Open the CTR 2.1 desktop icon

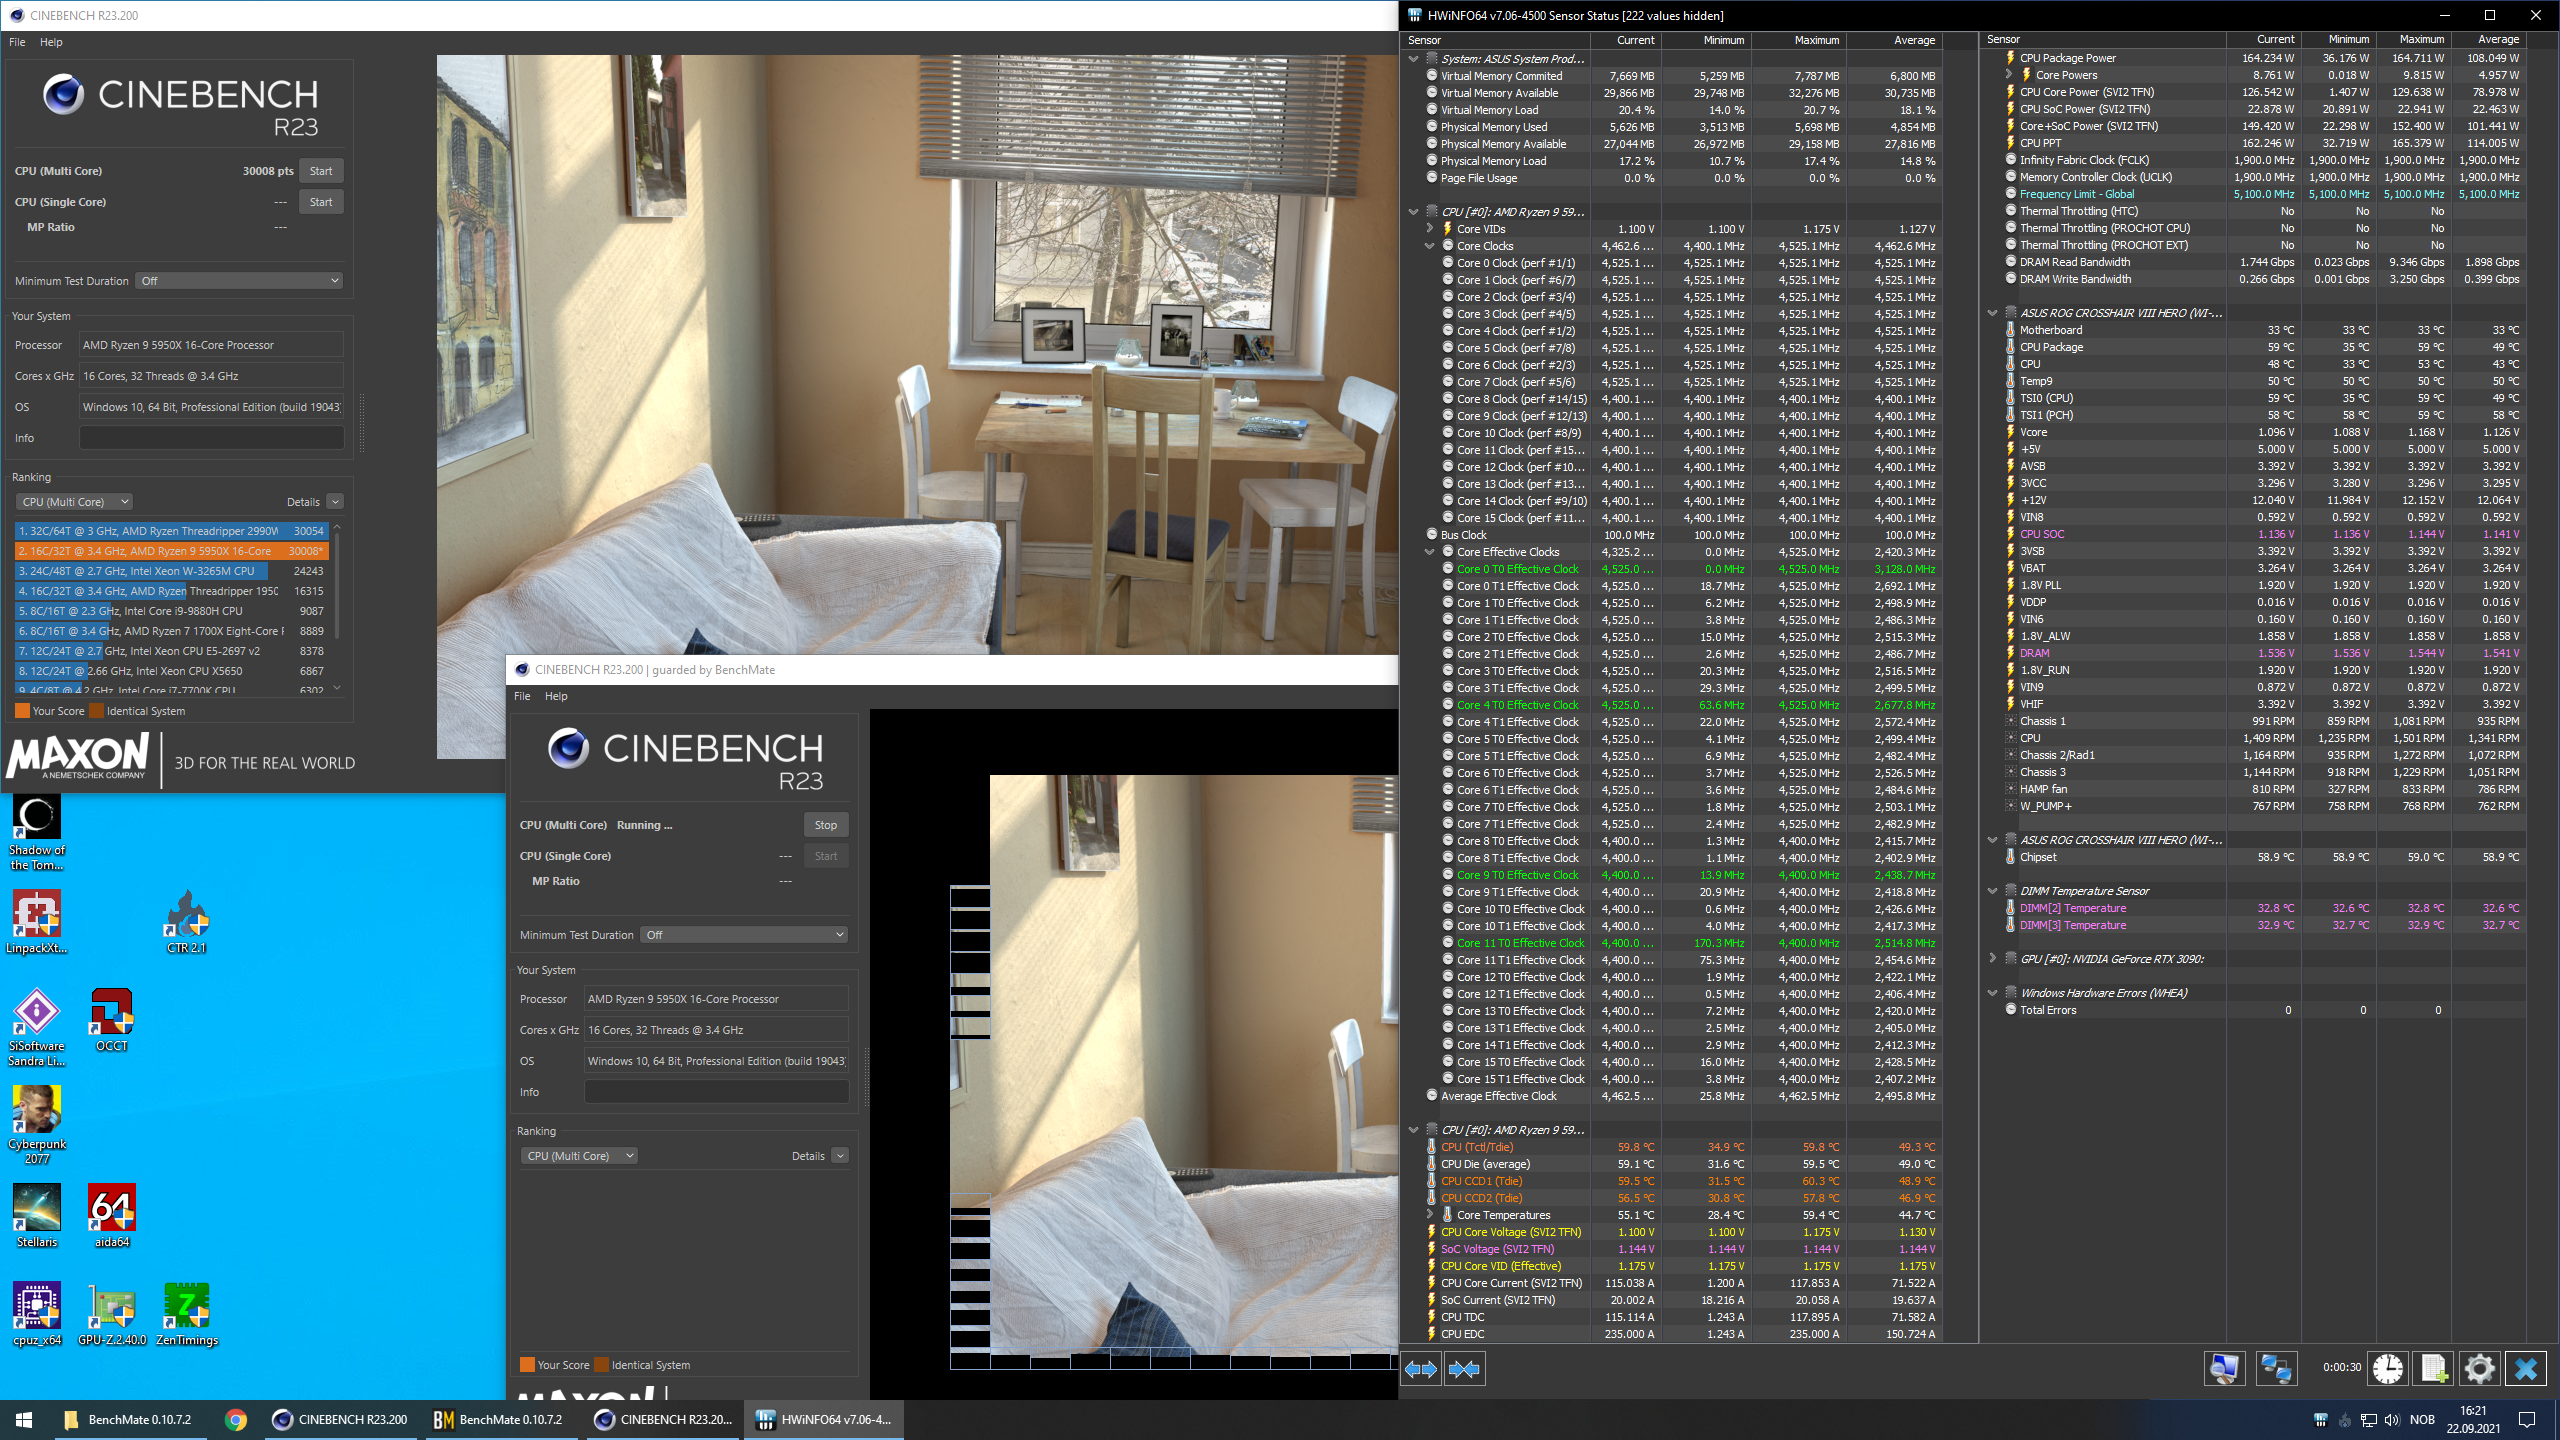click(187, 922)
